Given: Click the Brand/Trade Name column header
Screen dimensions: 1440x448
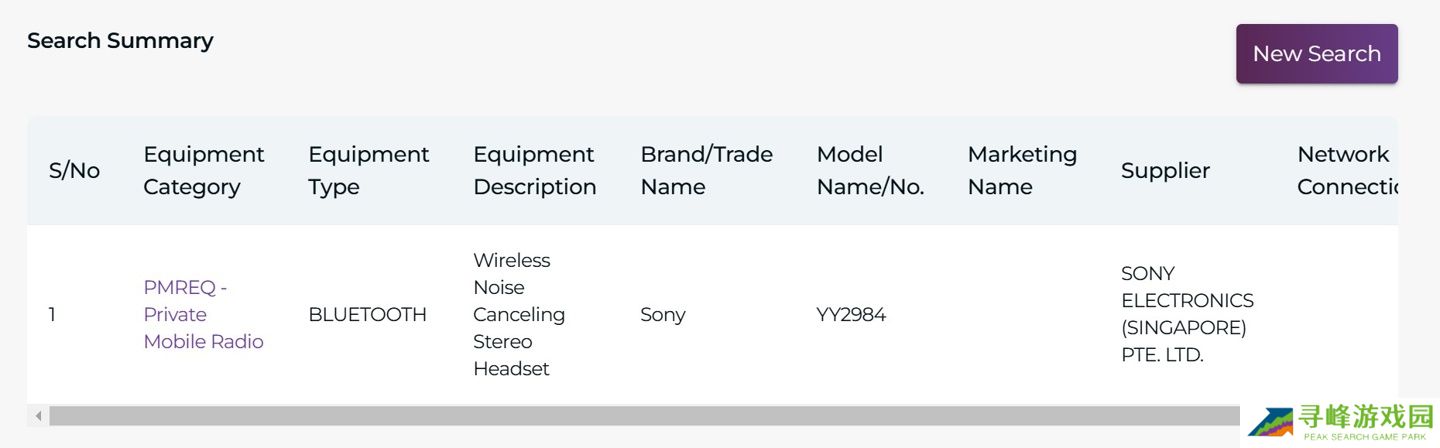Looking at the screenshot, I should pyautogui.click(x=706, y=171).
